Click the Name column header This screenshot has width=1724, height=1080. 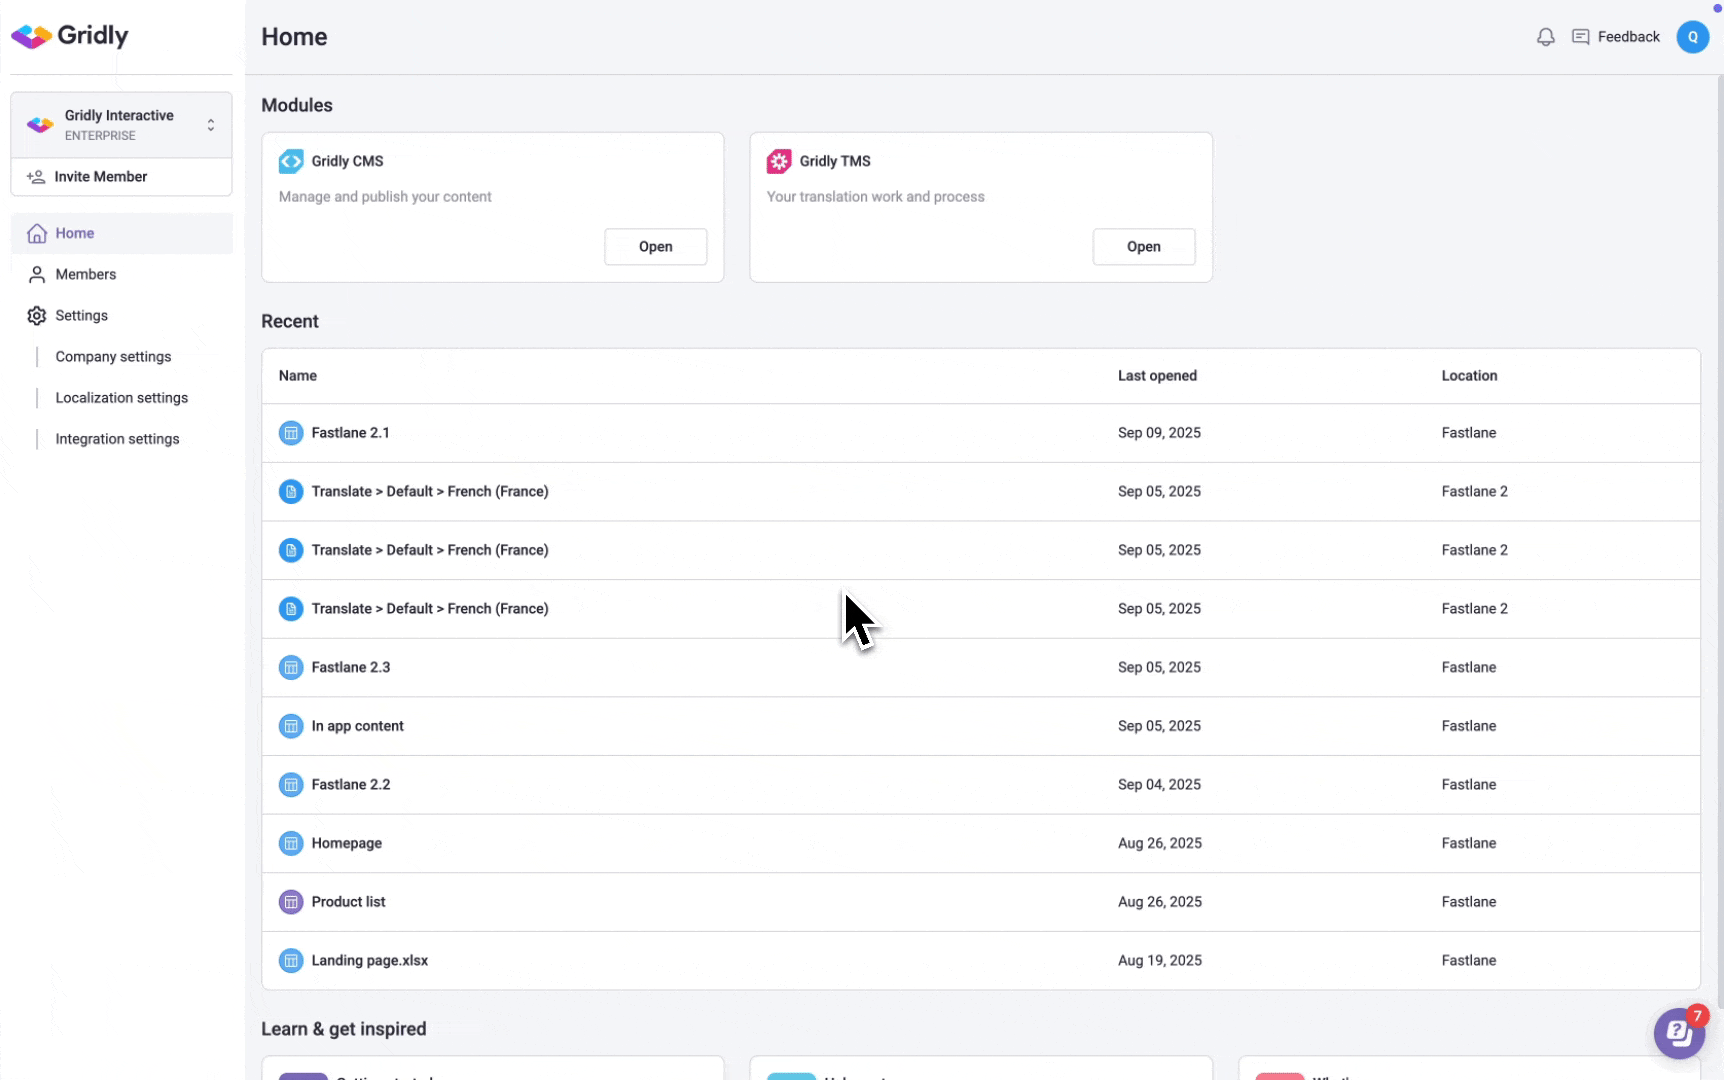click(298, 376)
